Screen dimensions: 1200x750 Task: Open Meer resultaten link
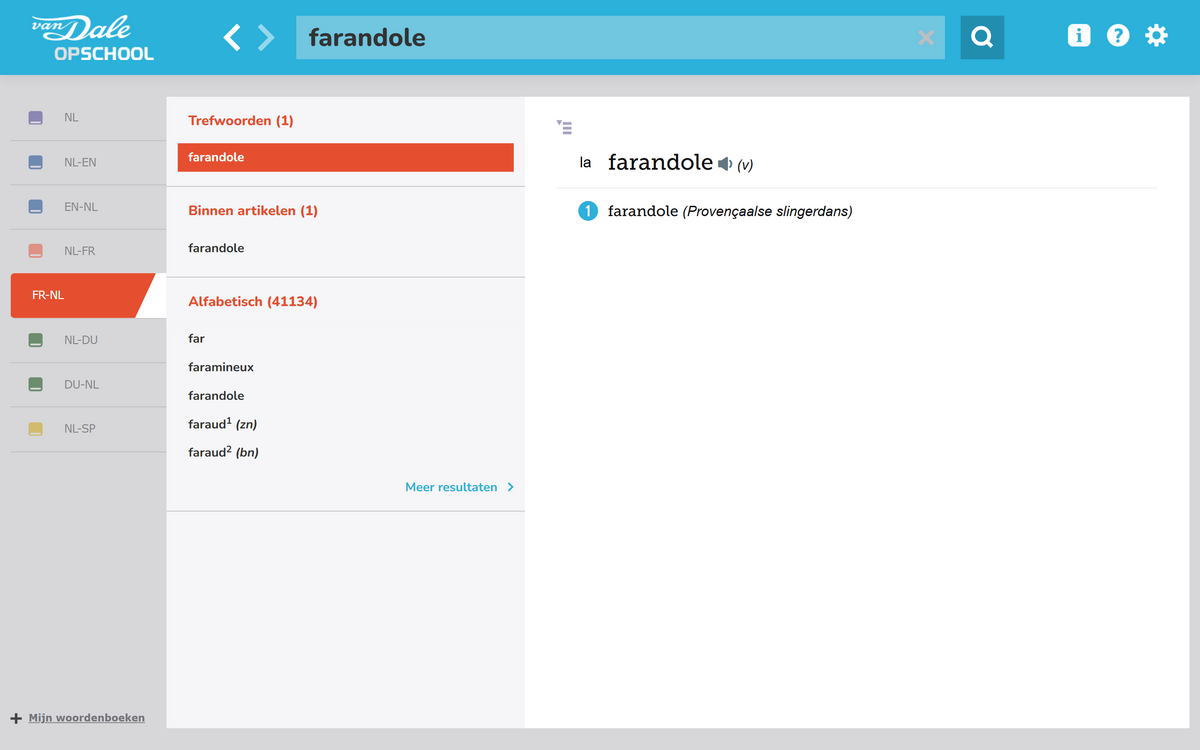point(451,487)
